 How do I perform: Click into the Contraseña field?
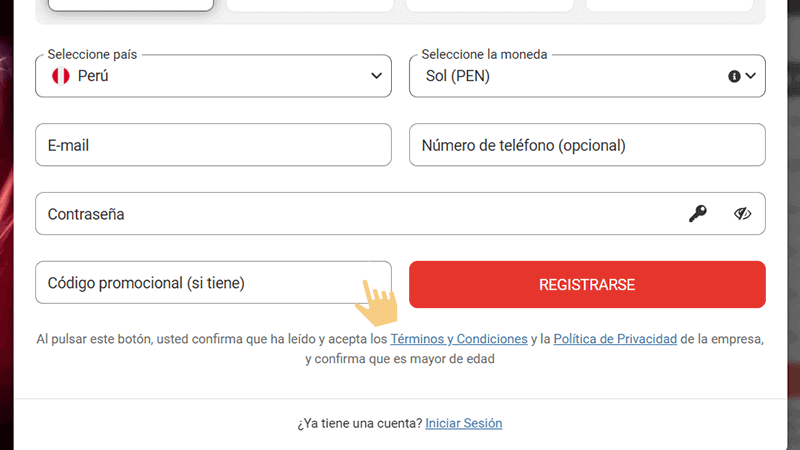point(350,213)
